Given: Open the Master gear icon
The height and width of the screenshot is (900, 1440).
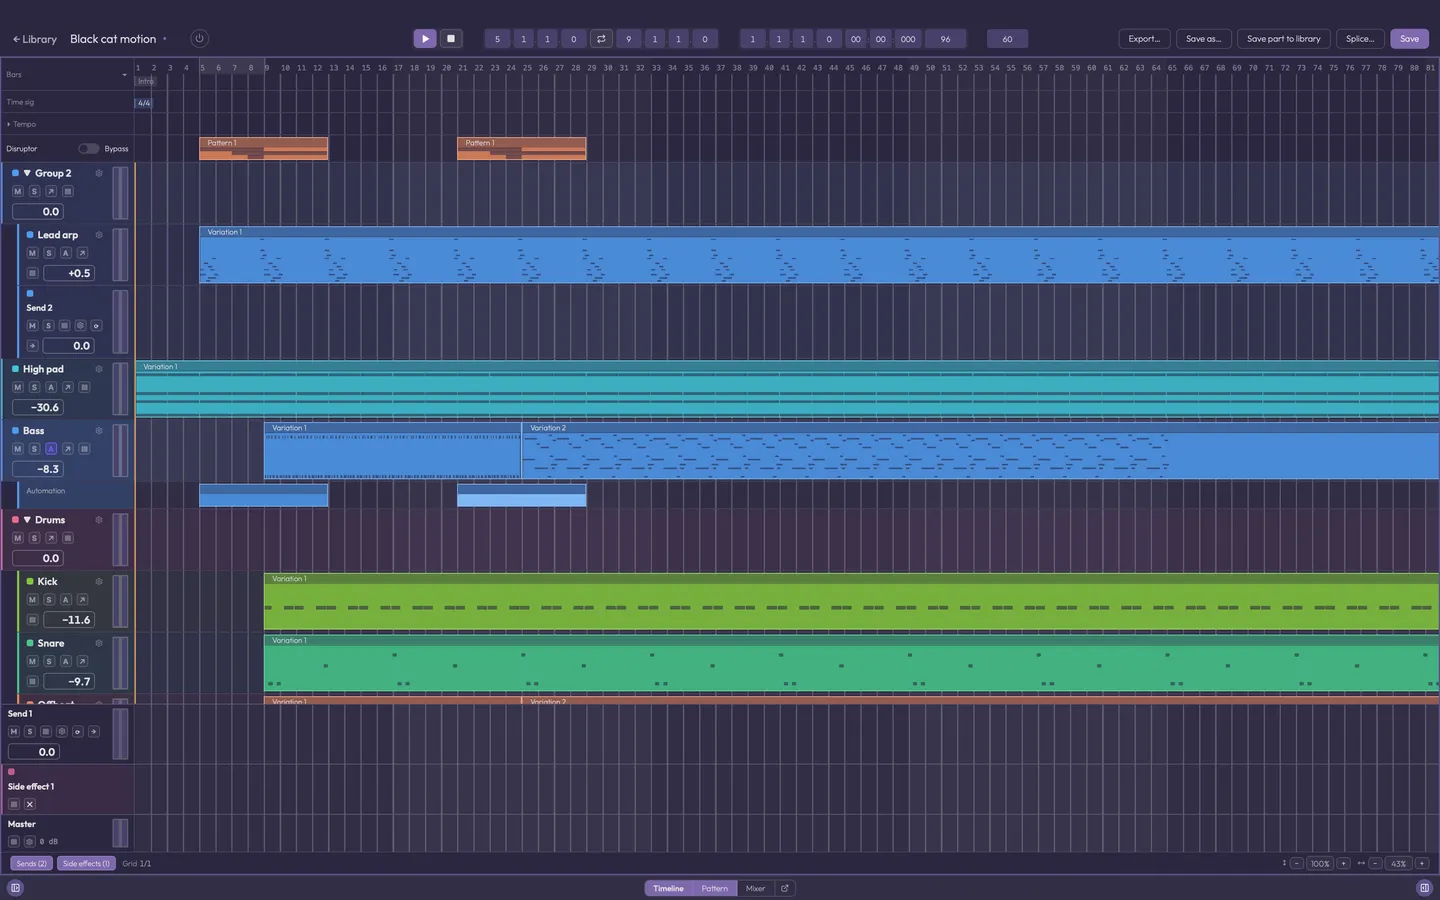Looking at the screenshot, I should [29, 842].
